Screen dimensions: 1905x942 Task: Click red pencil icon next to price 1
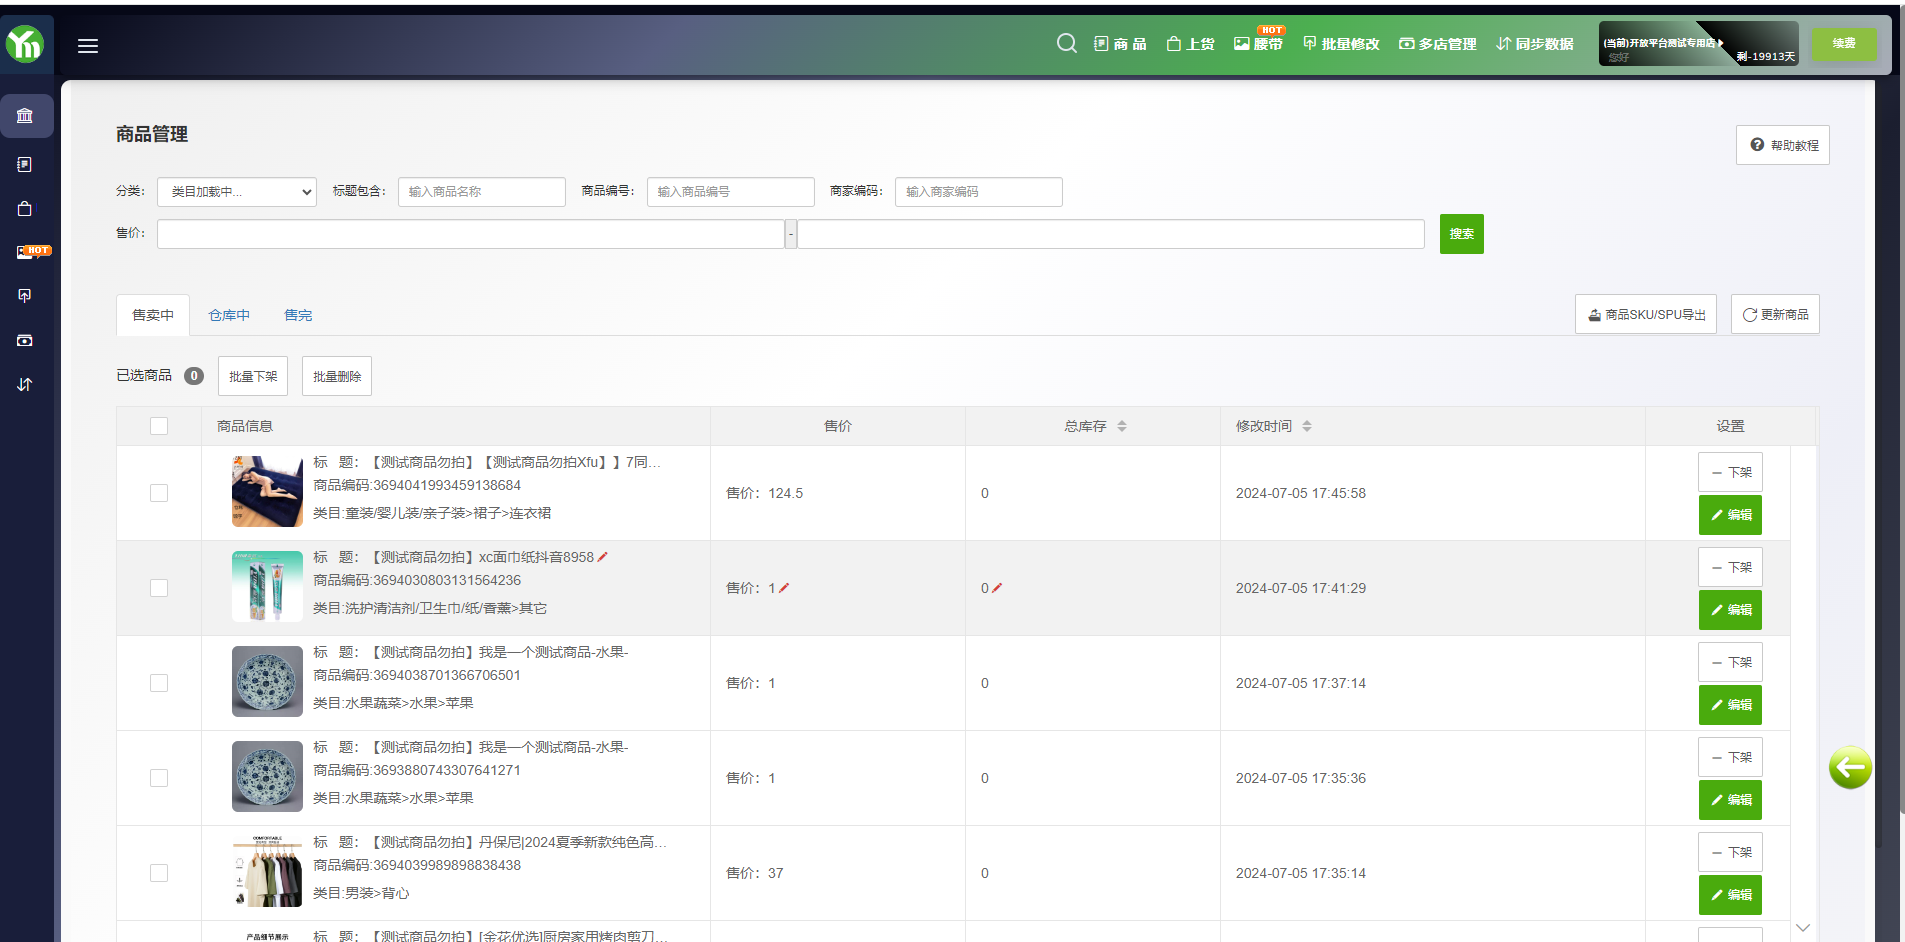[x=784, y=588]
